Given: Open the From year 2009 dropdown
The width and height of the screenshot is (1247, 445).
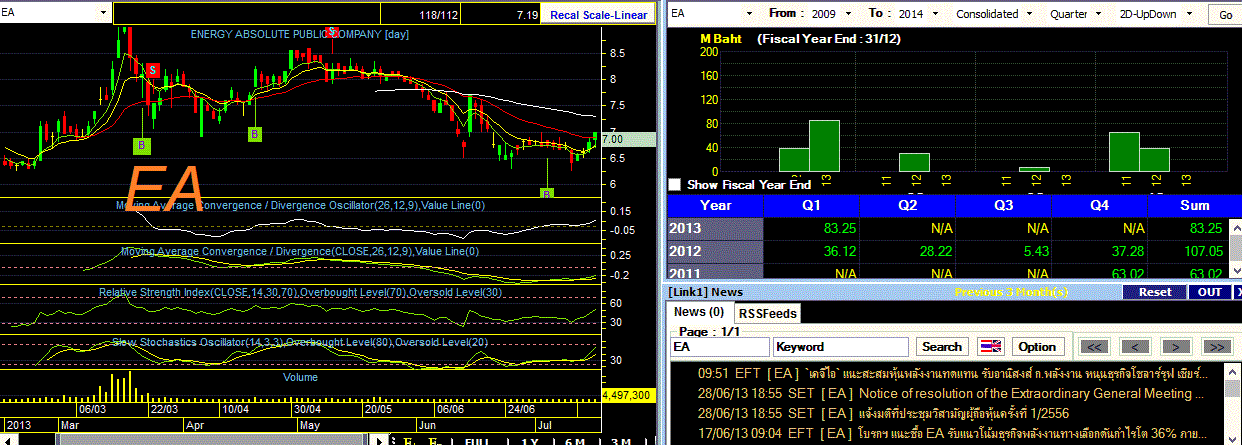Looking at the screenshot, I should [x=850, y=14].
